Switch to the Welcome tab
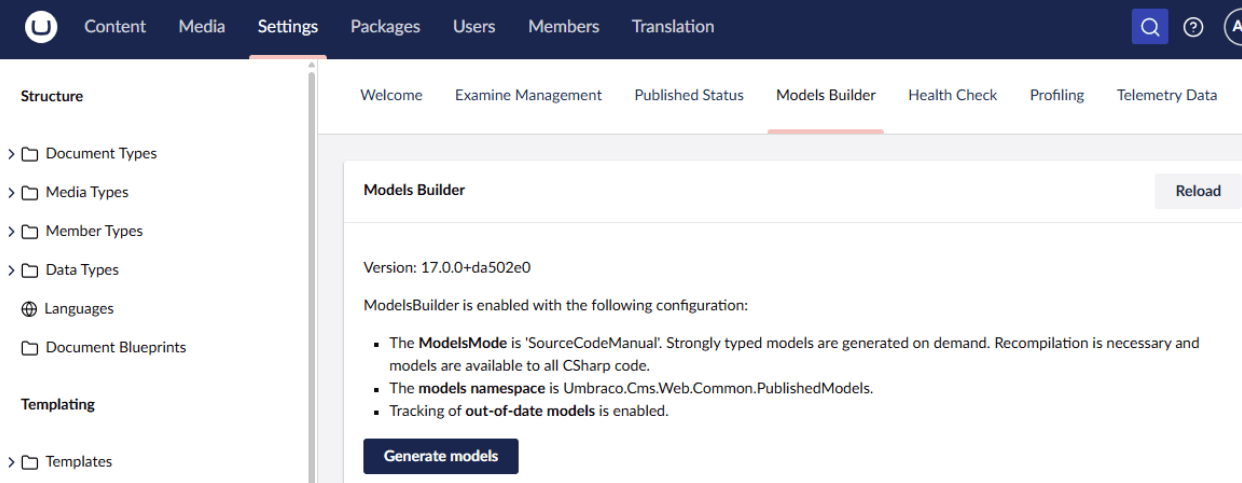The width and height of the screenshot is (1242, 483). [x=391, y=95]
